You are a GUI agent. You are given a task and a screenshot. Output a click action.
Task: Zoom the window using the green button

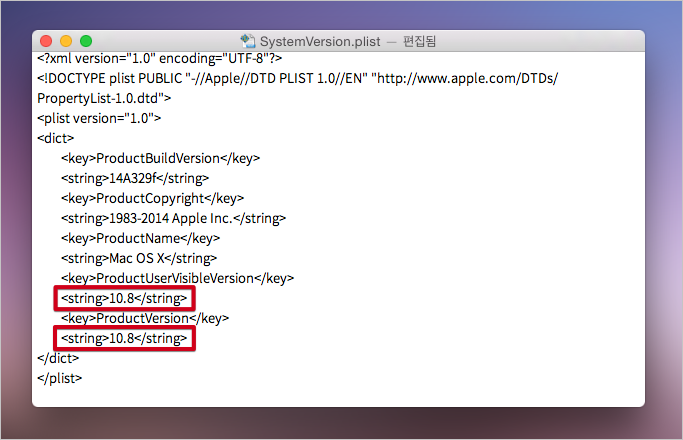[x=86, y=41]
